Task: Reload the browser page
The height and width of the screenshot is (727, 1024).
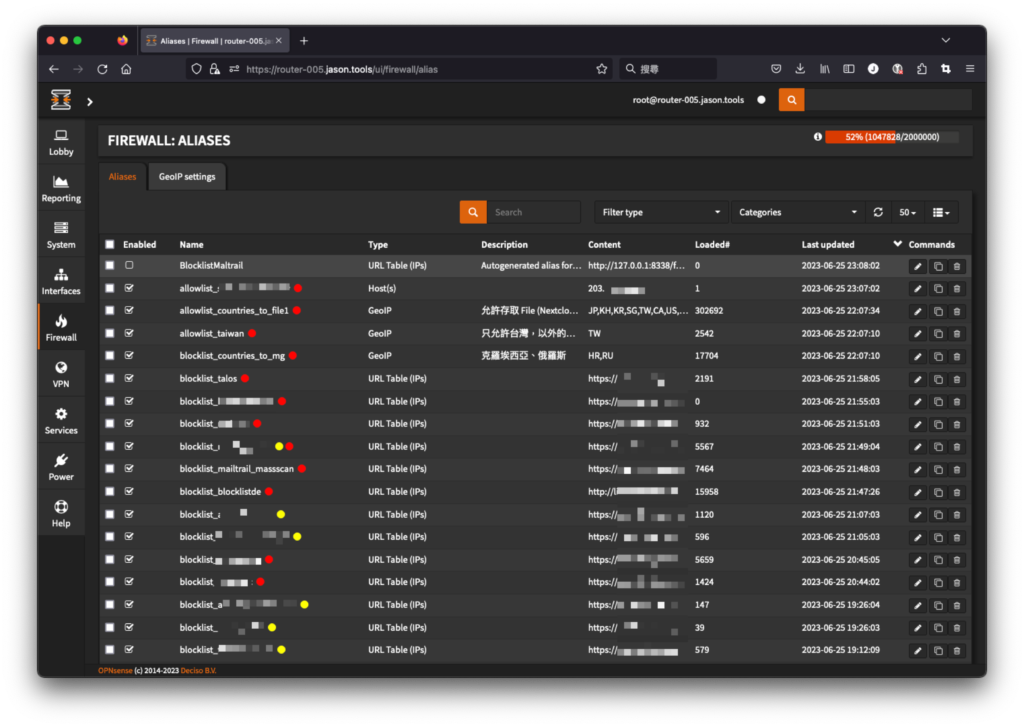Action: (x=103, y=69)
